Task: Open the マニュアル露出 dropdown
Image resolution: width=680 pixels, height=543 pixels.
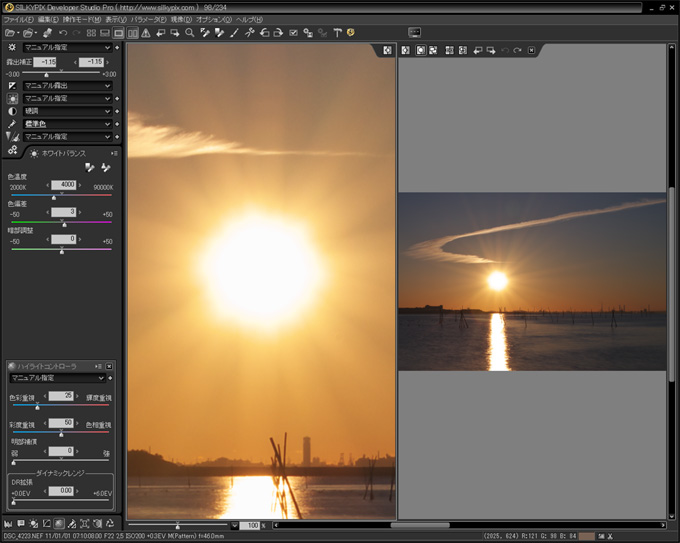Action: [x=67, y=86]
